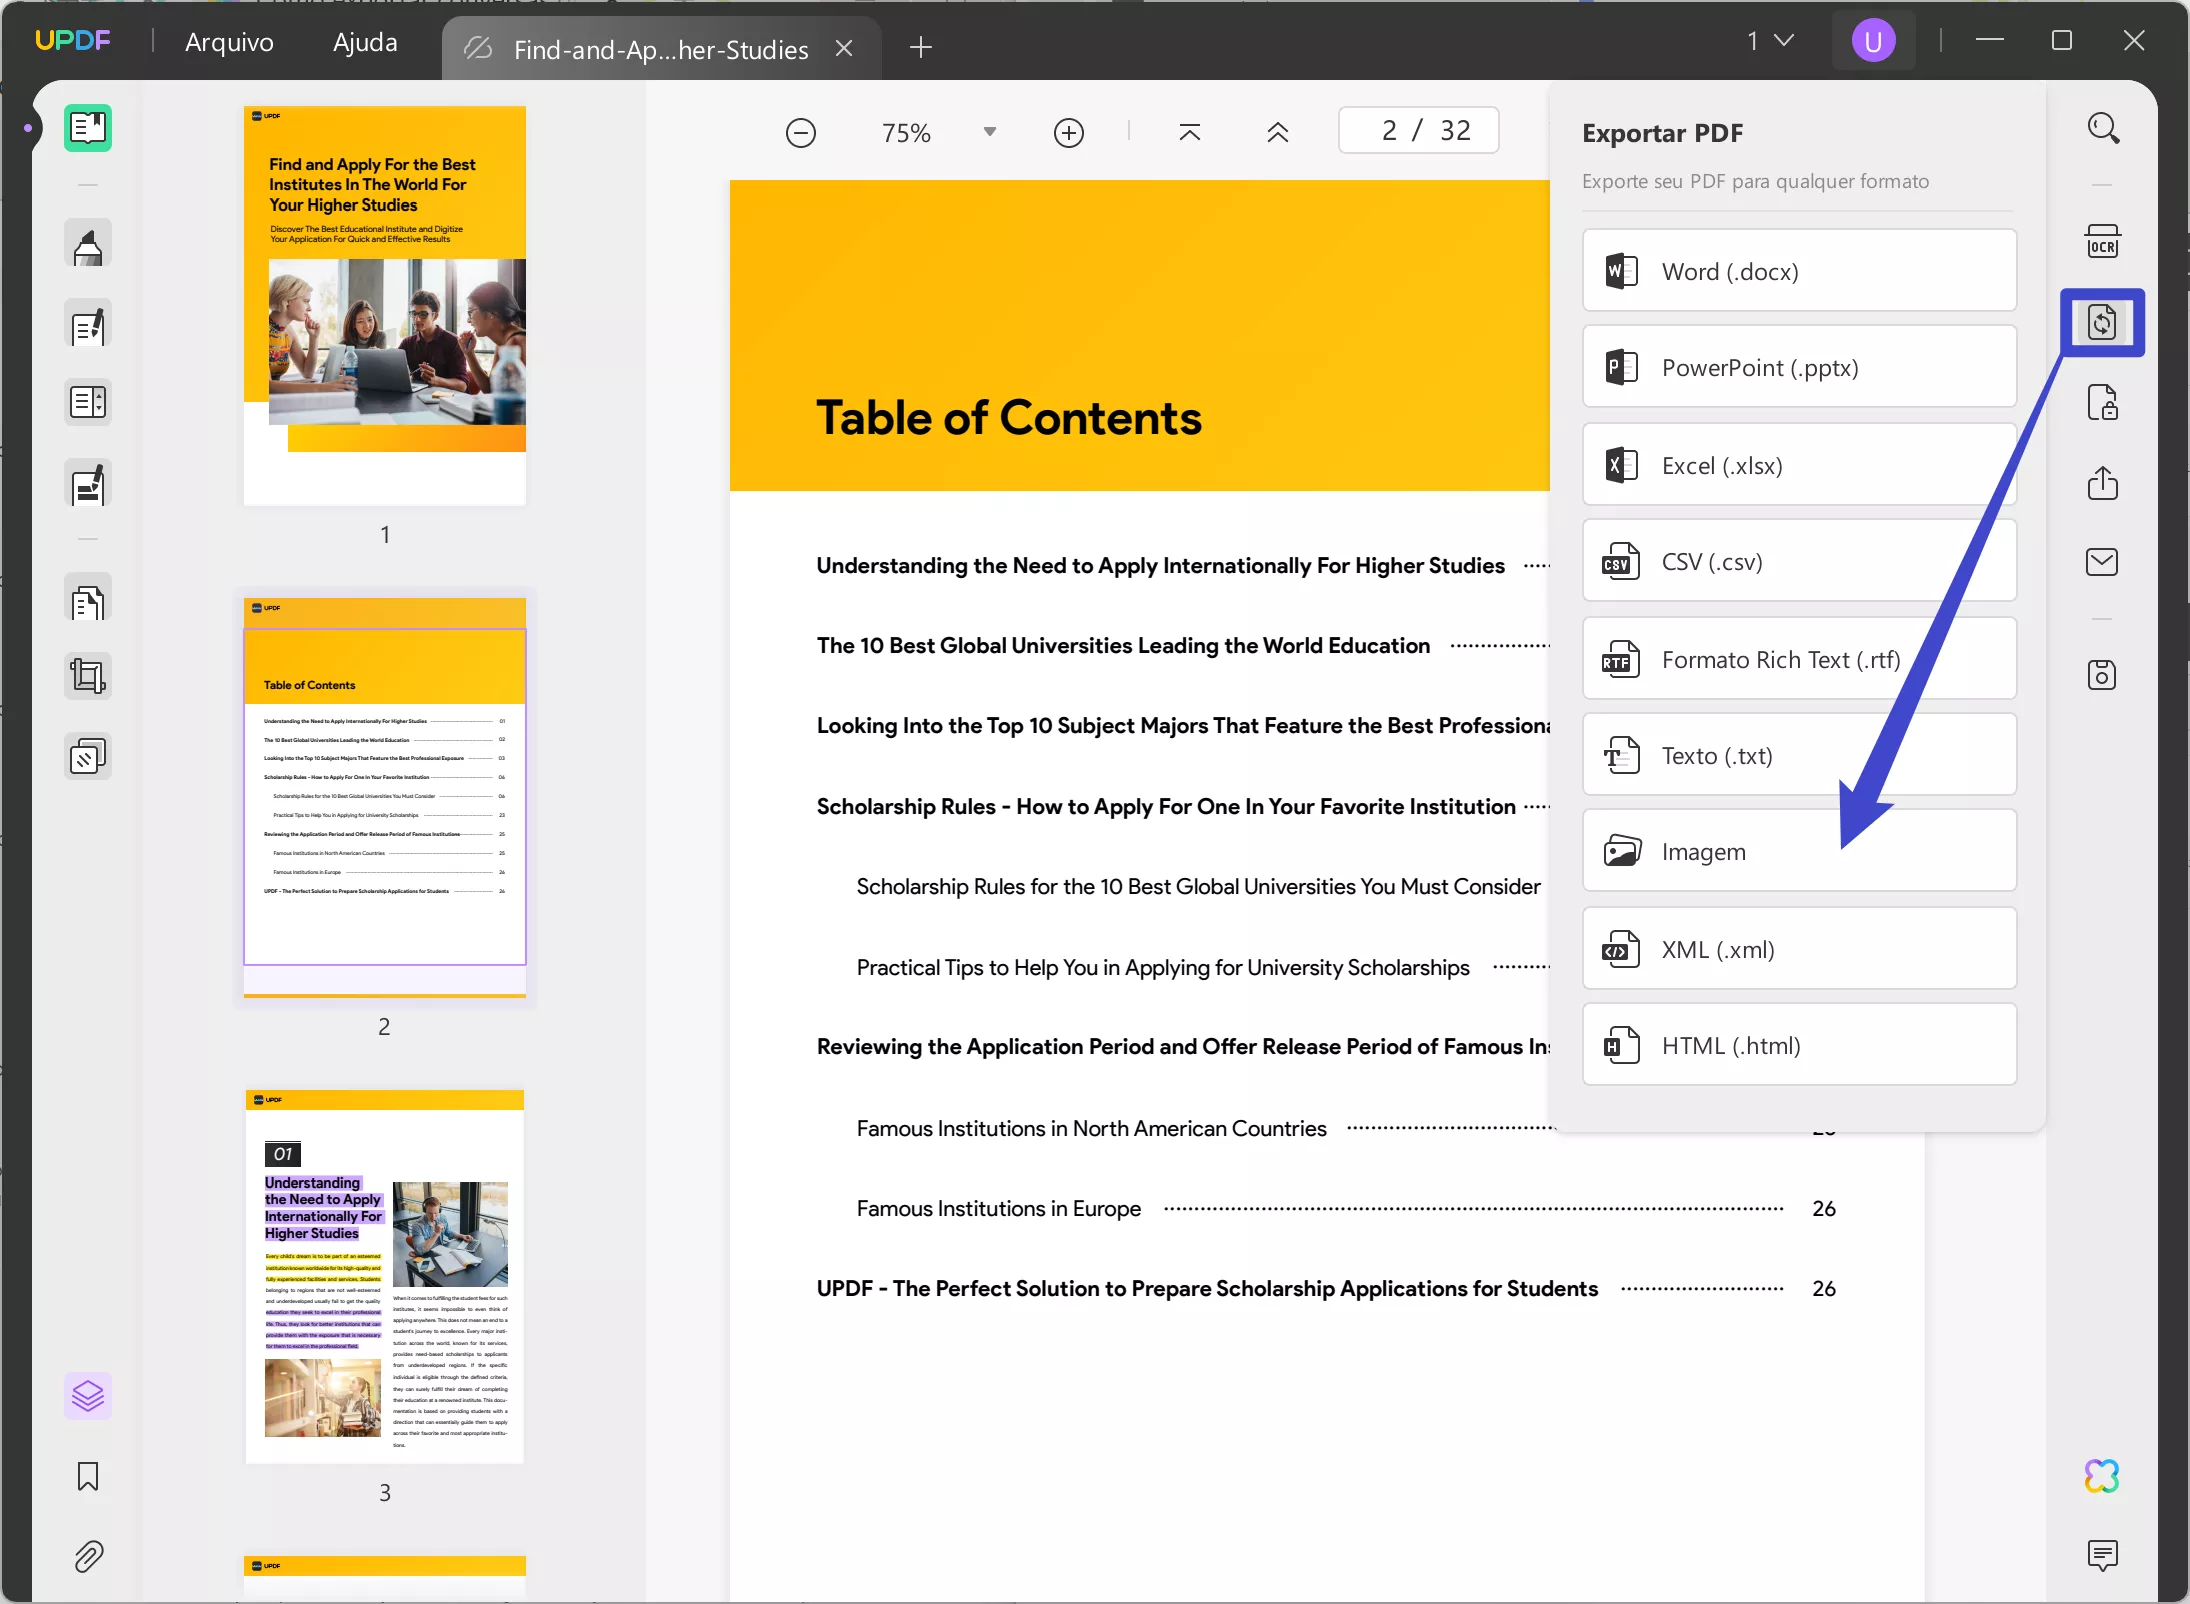Click the Ajuda menu item
This screenshot has height=1604, width=2190.
(366, 41)
